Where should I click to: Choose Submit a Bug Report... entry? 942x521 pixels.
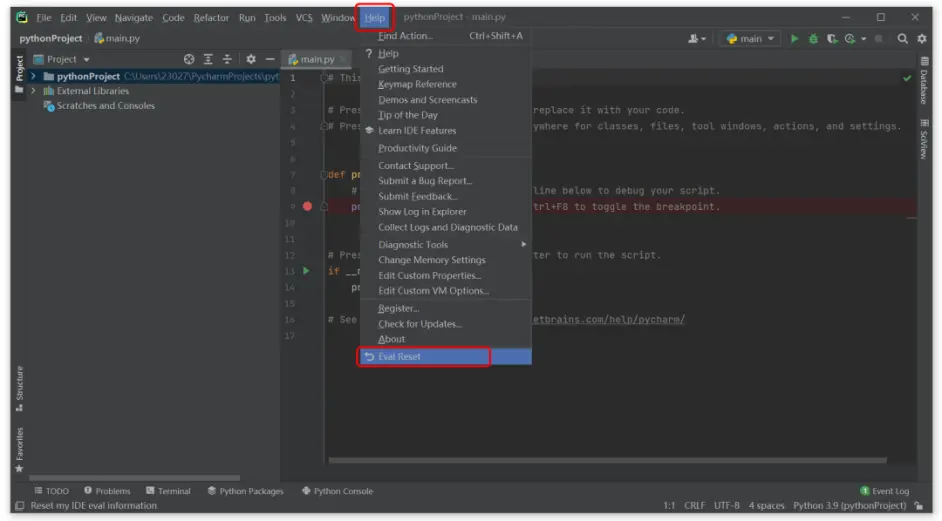pos(446,181)
